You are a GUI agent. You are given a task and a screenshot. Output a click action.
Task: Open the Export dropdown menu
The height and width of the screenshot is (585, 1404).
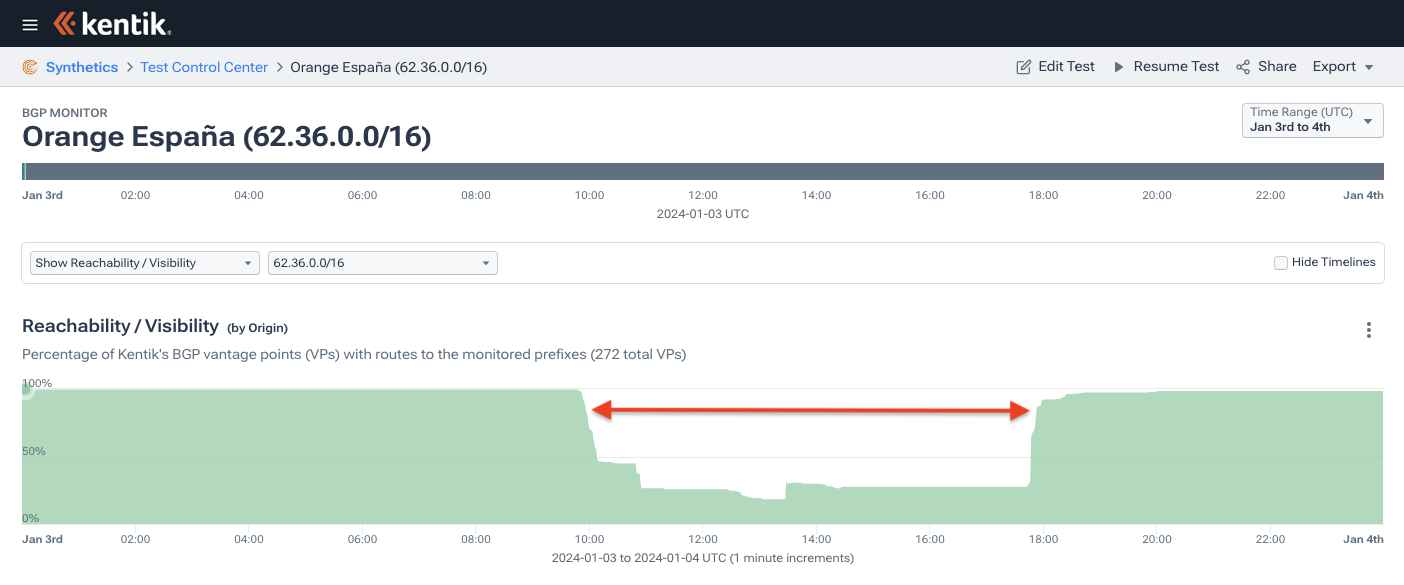(1343, 67)
